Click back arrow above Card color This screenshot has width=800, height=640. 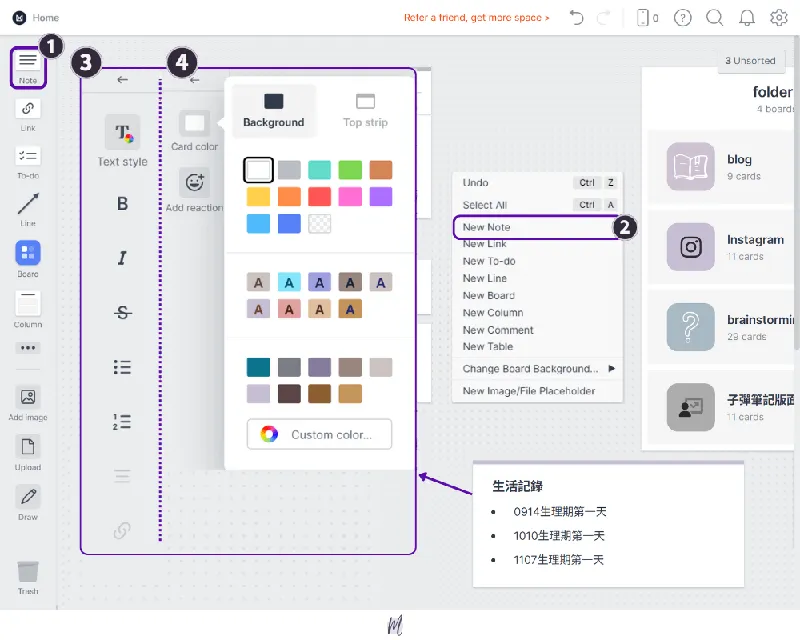click(194, 80)
